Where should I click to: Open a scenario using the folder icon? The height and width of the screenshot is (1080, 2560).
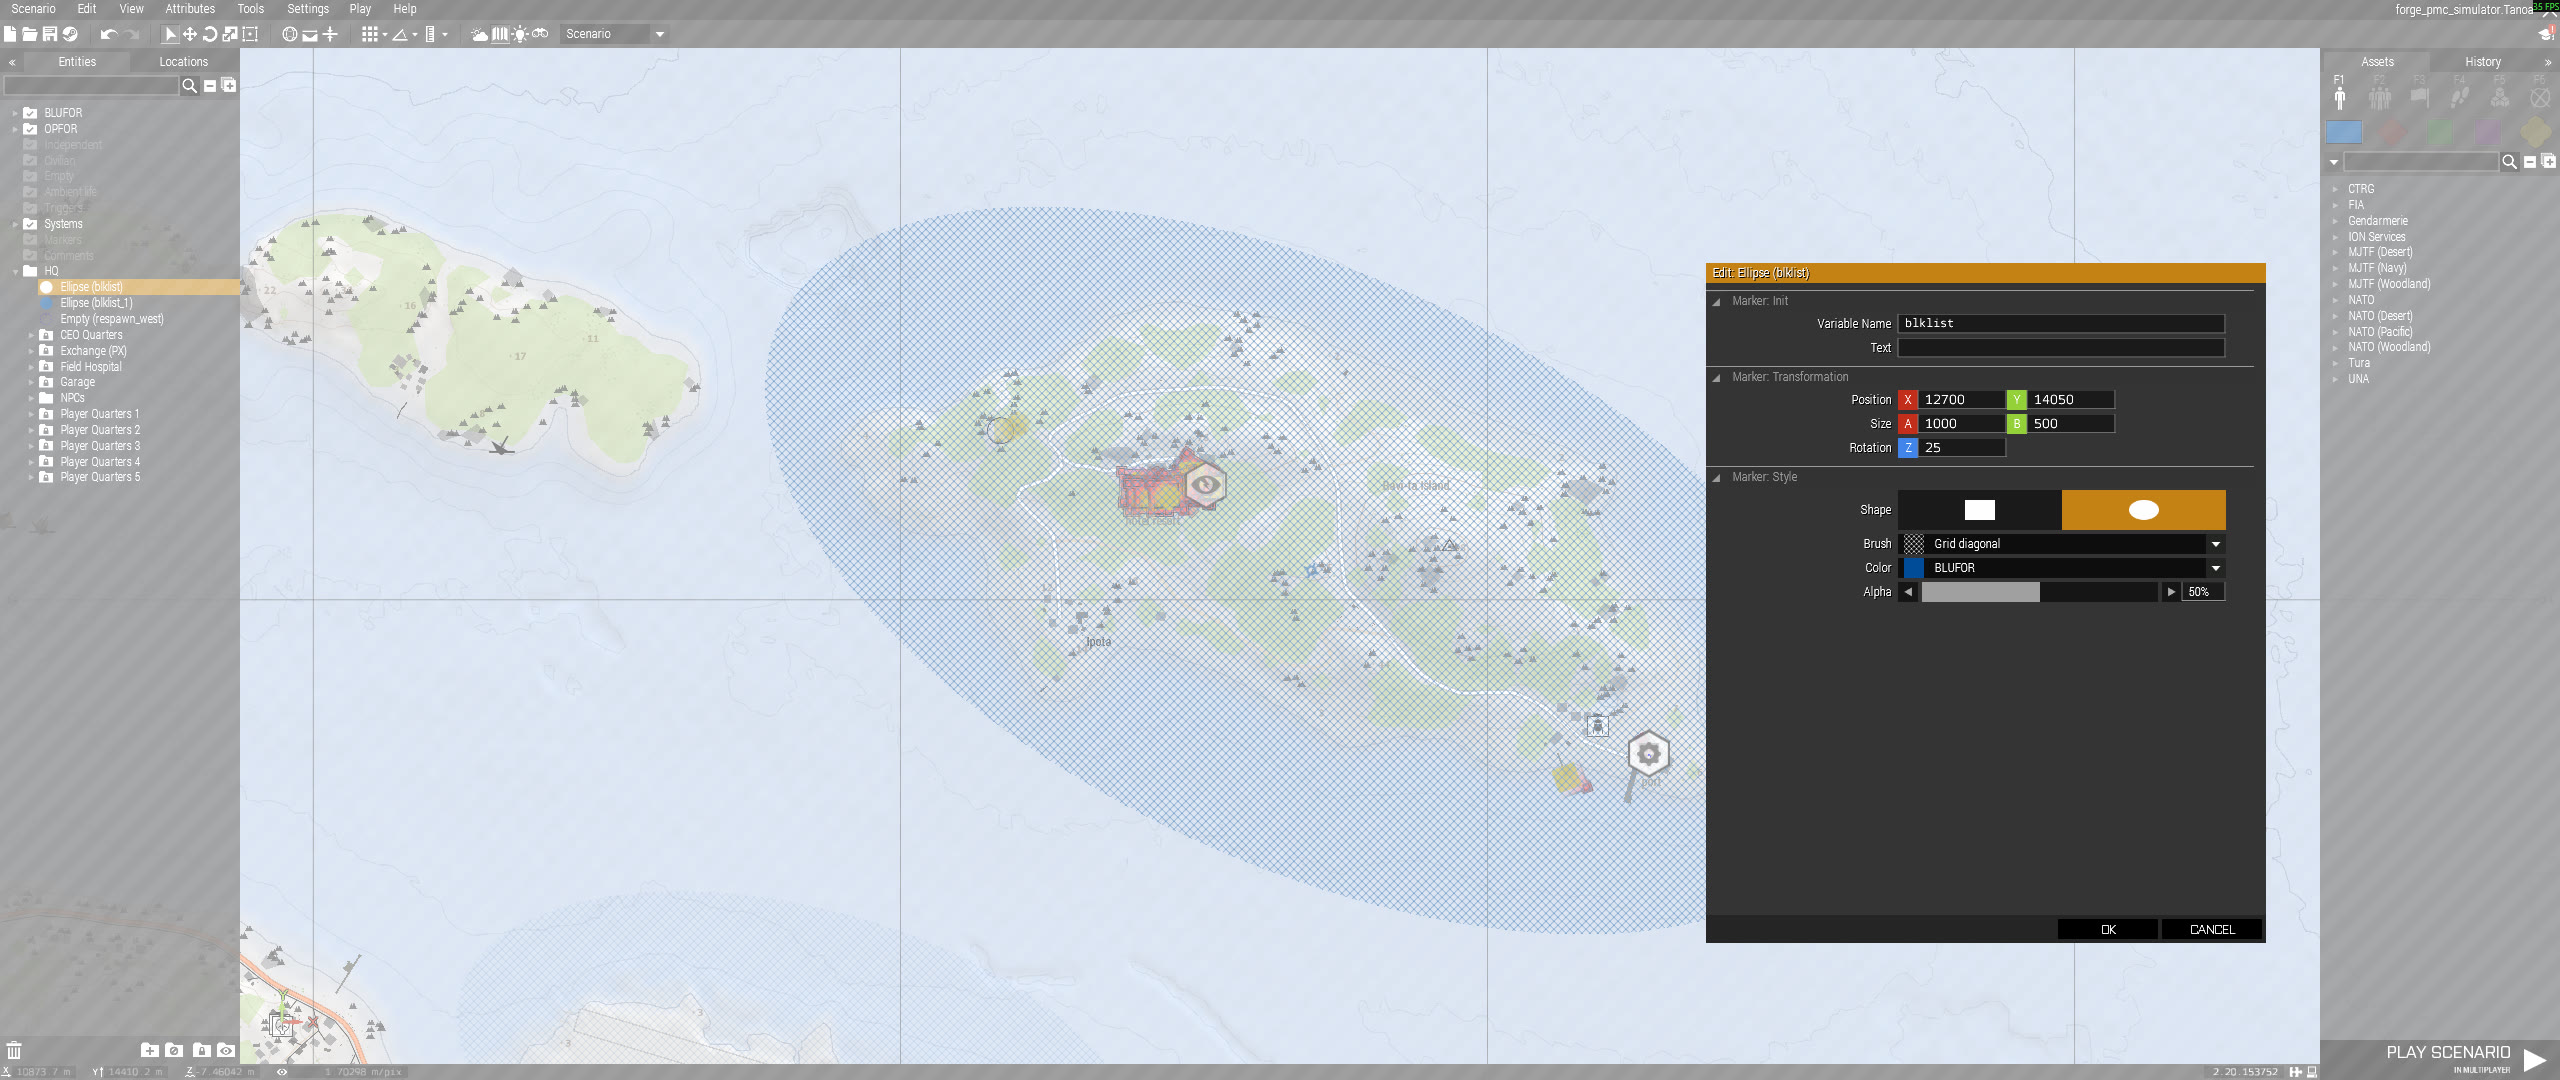click(x=29, y=34)
